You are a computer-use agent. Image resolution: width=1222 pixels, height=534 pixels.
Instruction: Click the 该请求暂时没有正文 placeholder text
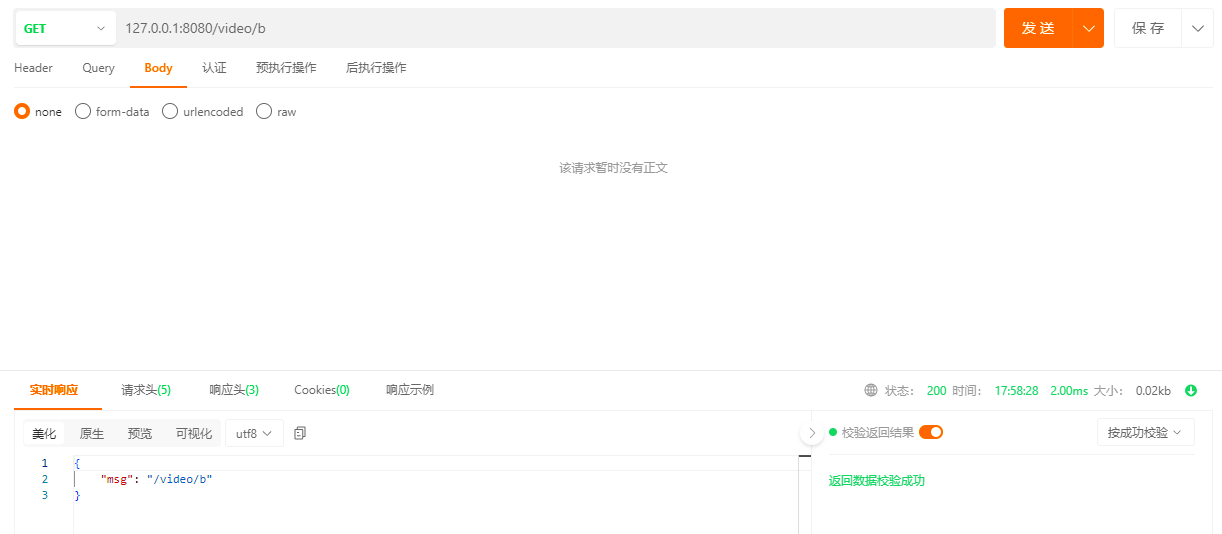click(x=613, y=168)
